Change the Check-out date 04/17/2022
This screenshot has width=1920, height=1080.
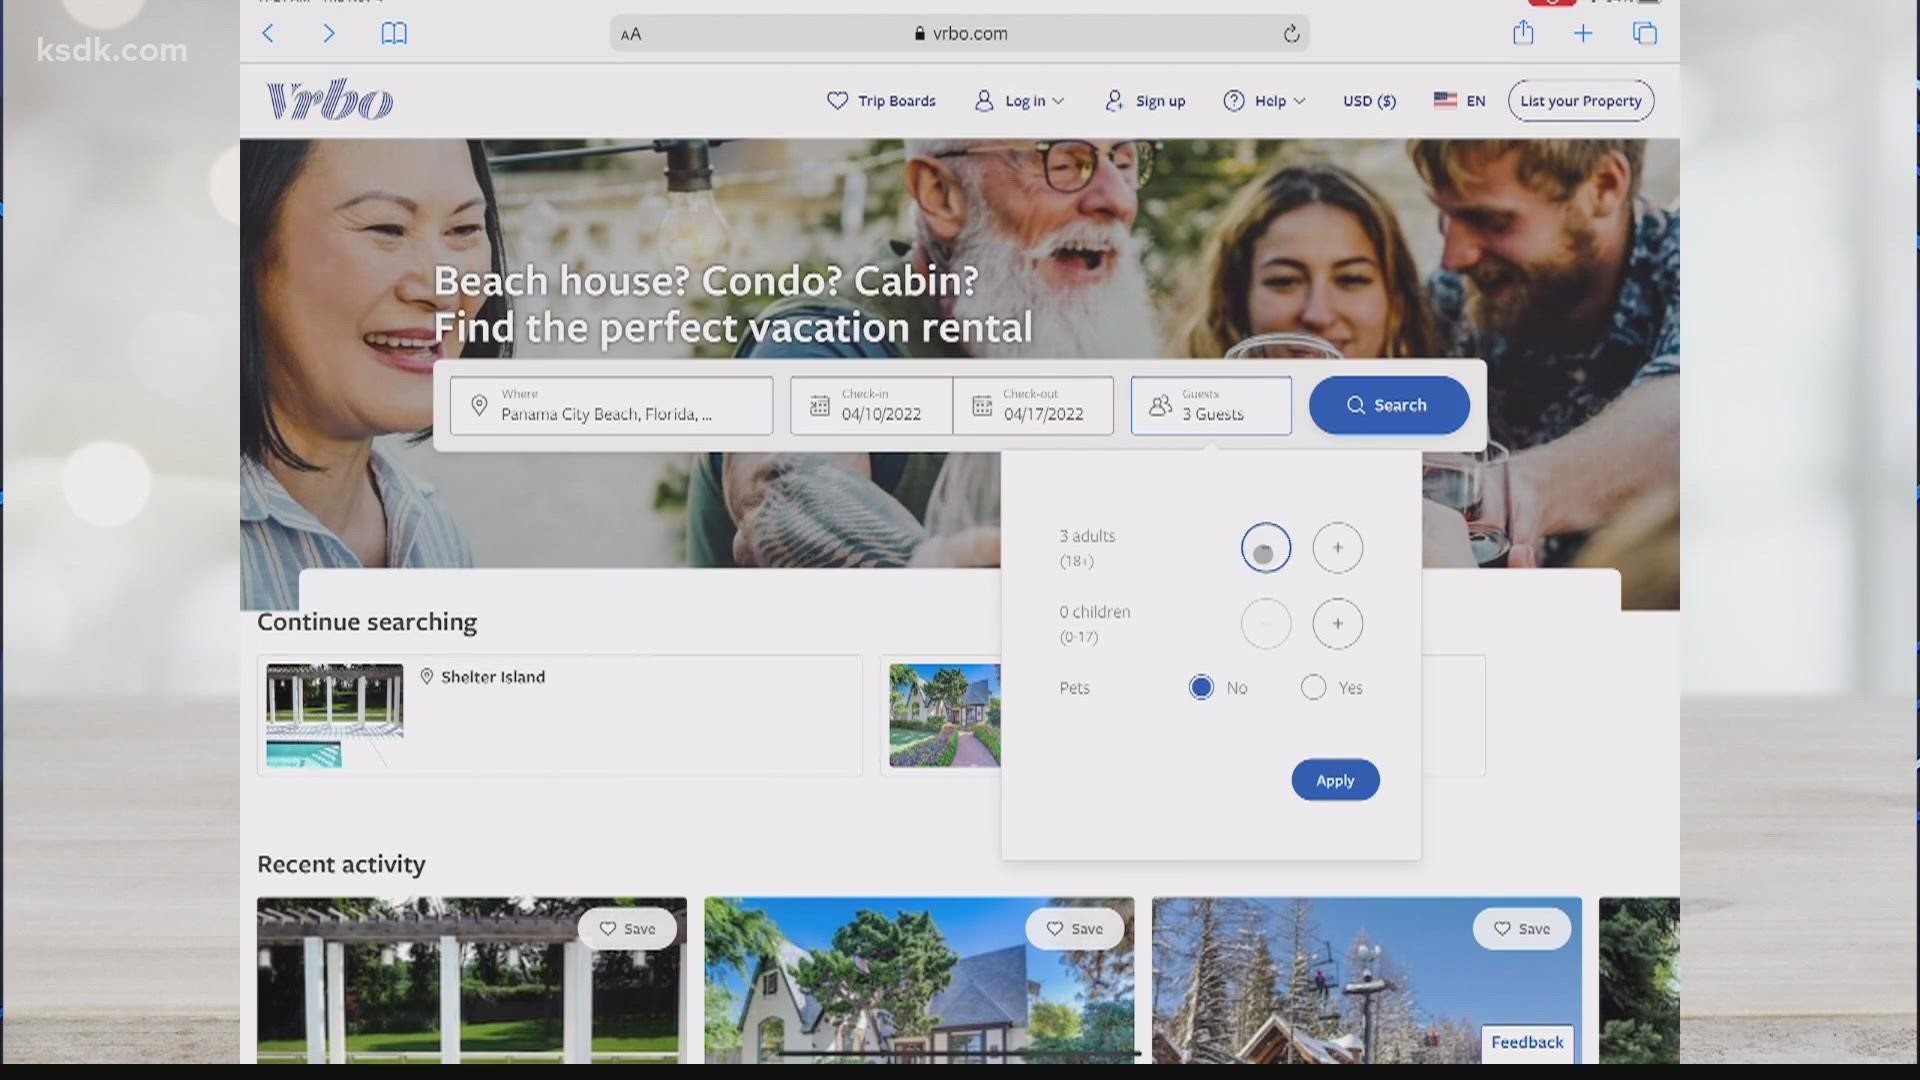click(x=1033, y=405)
